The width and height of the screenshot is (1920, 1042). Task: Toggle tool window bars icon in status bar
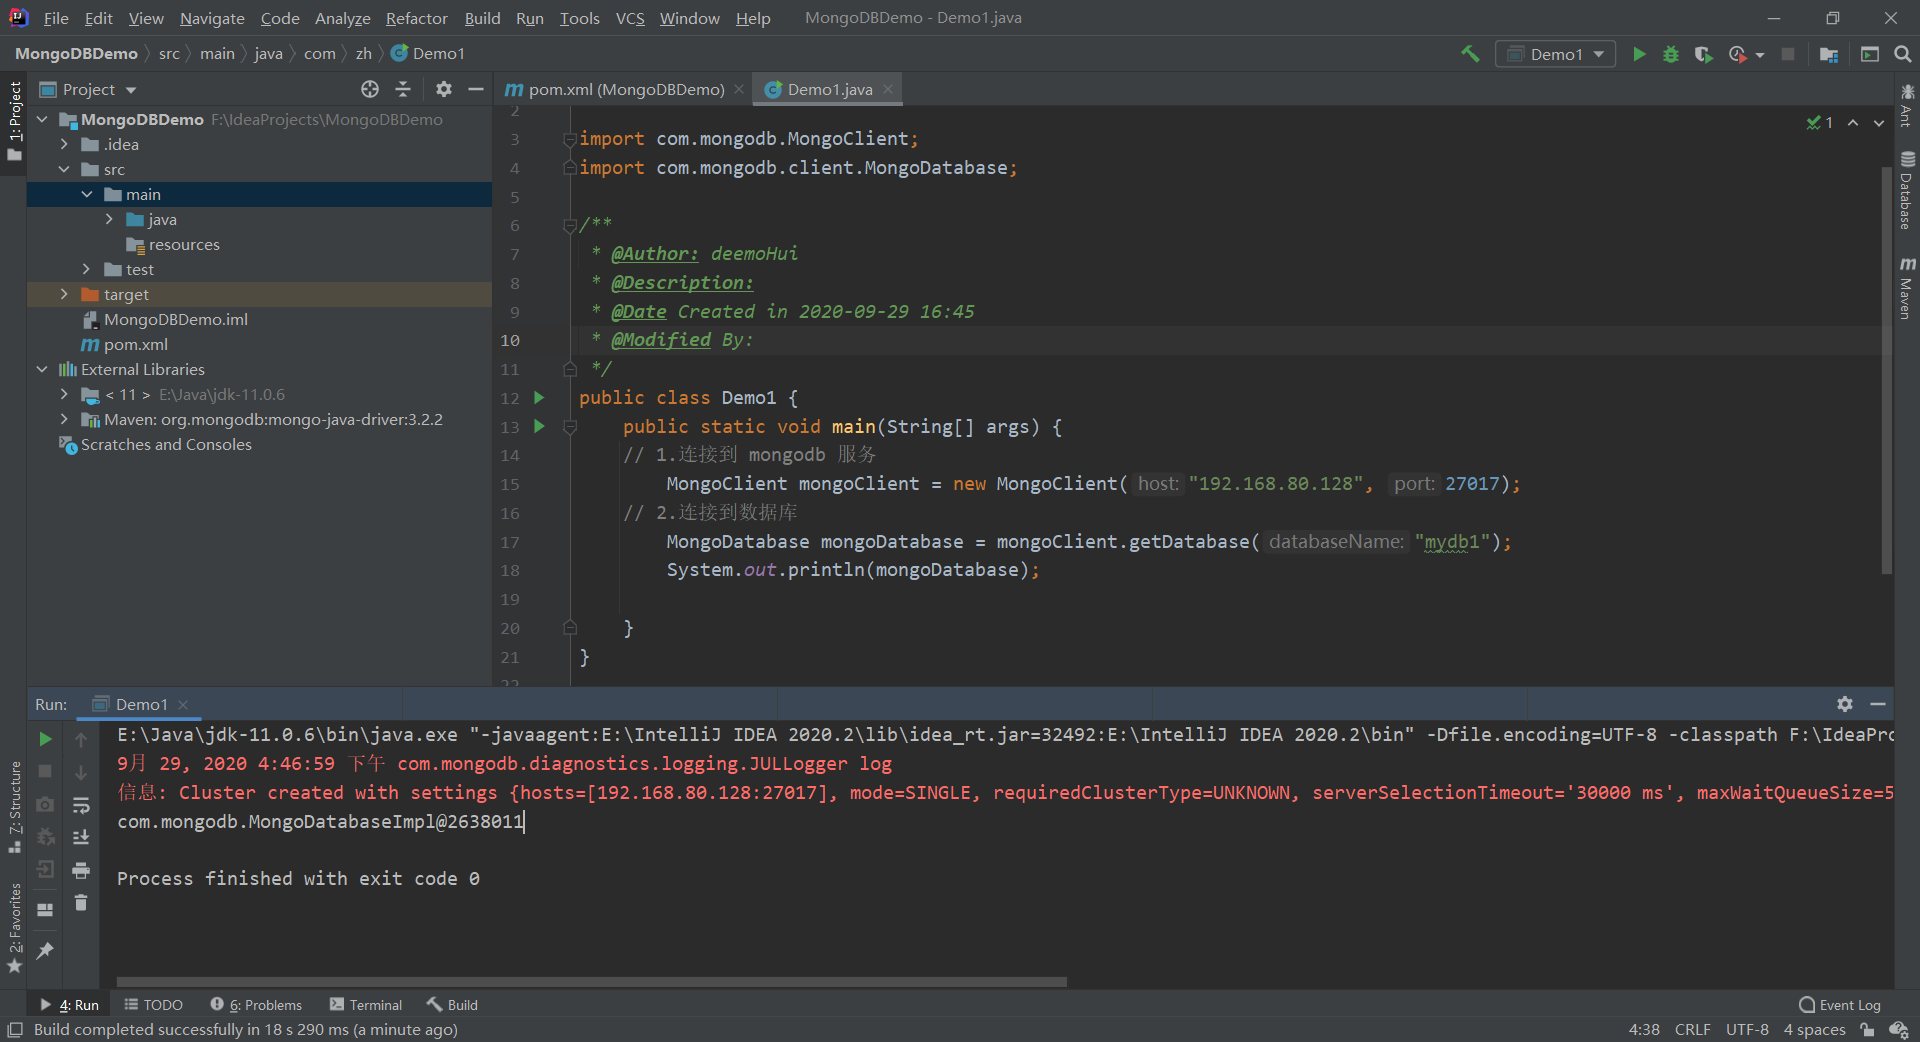click(15, 1030)
